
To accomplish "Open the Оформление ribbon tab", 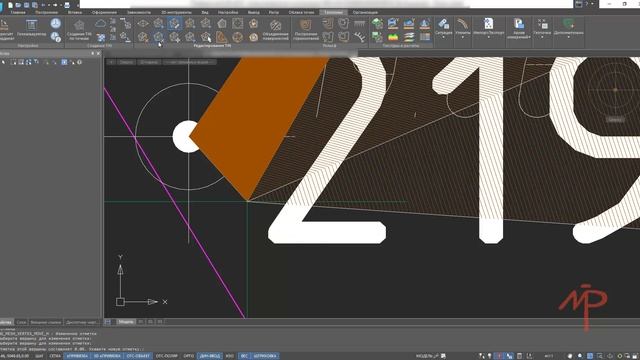I will [x=104, y=12].
